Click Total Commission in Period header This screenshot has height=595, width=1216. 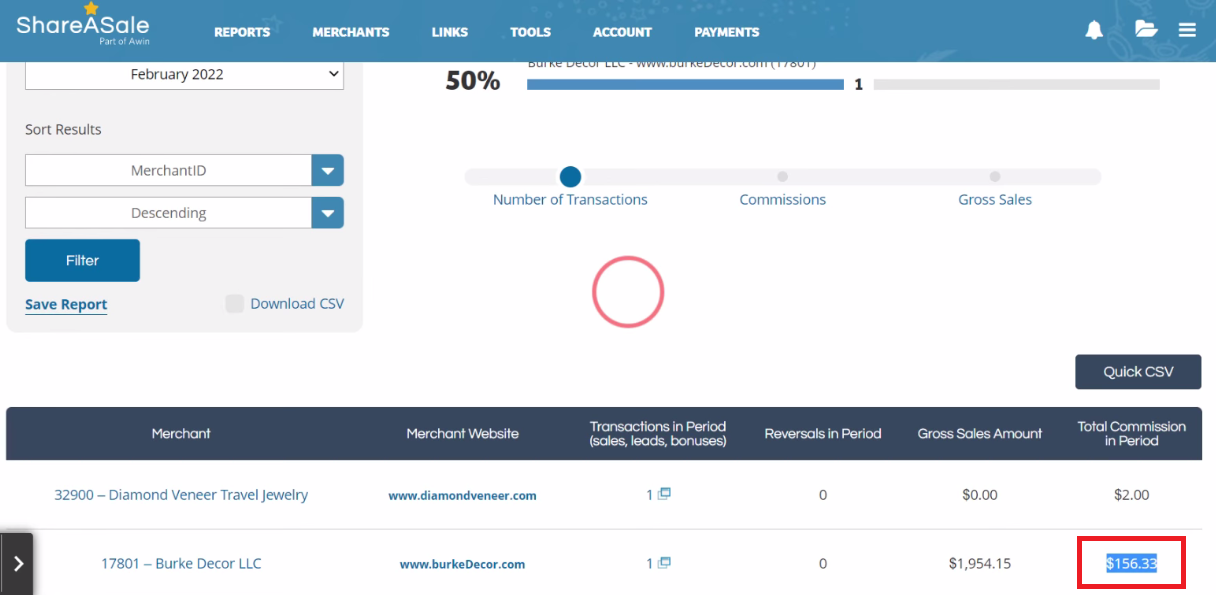1132,434
